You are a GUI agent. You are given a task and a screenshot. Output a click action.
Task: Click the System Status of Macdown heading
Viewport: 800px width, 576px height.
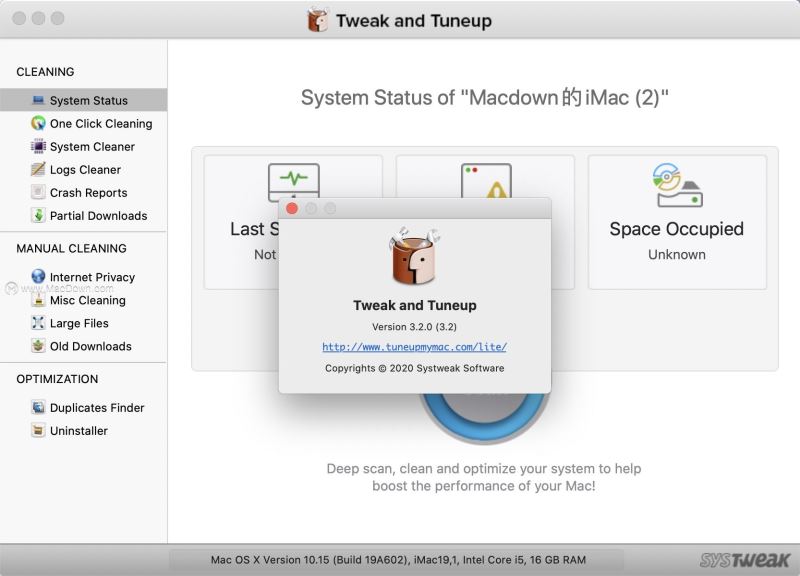[485, 97]
